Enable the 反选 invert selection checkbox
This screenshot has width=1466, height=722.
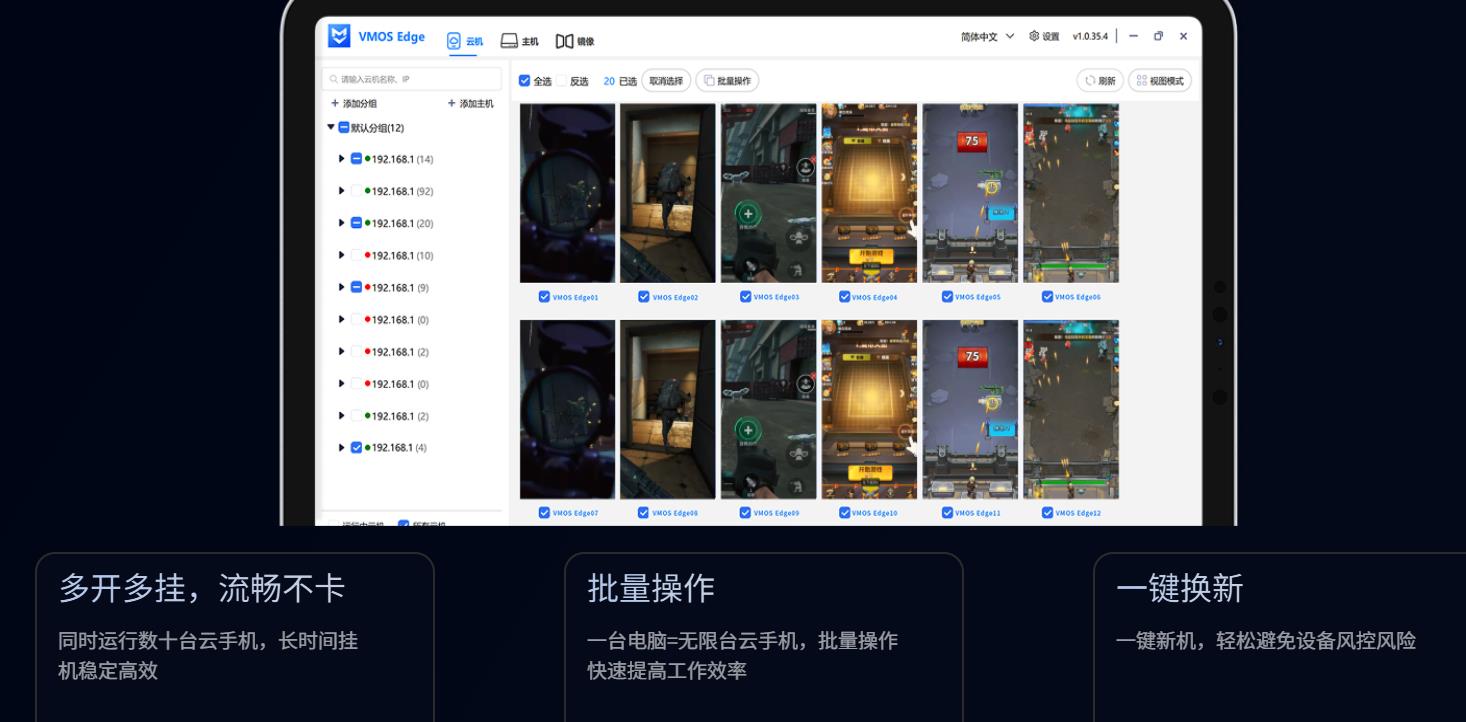[559, 80]
